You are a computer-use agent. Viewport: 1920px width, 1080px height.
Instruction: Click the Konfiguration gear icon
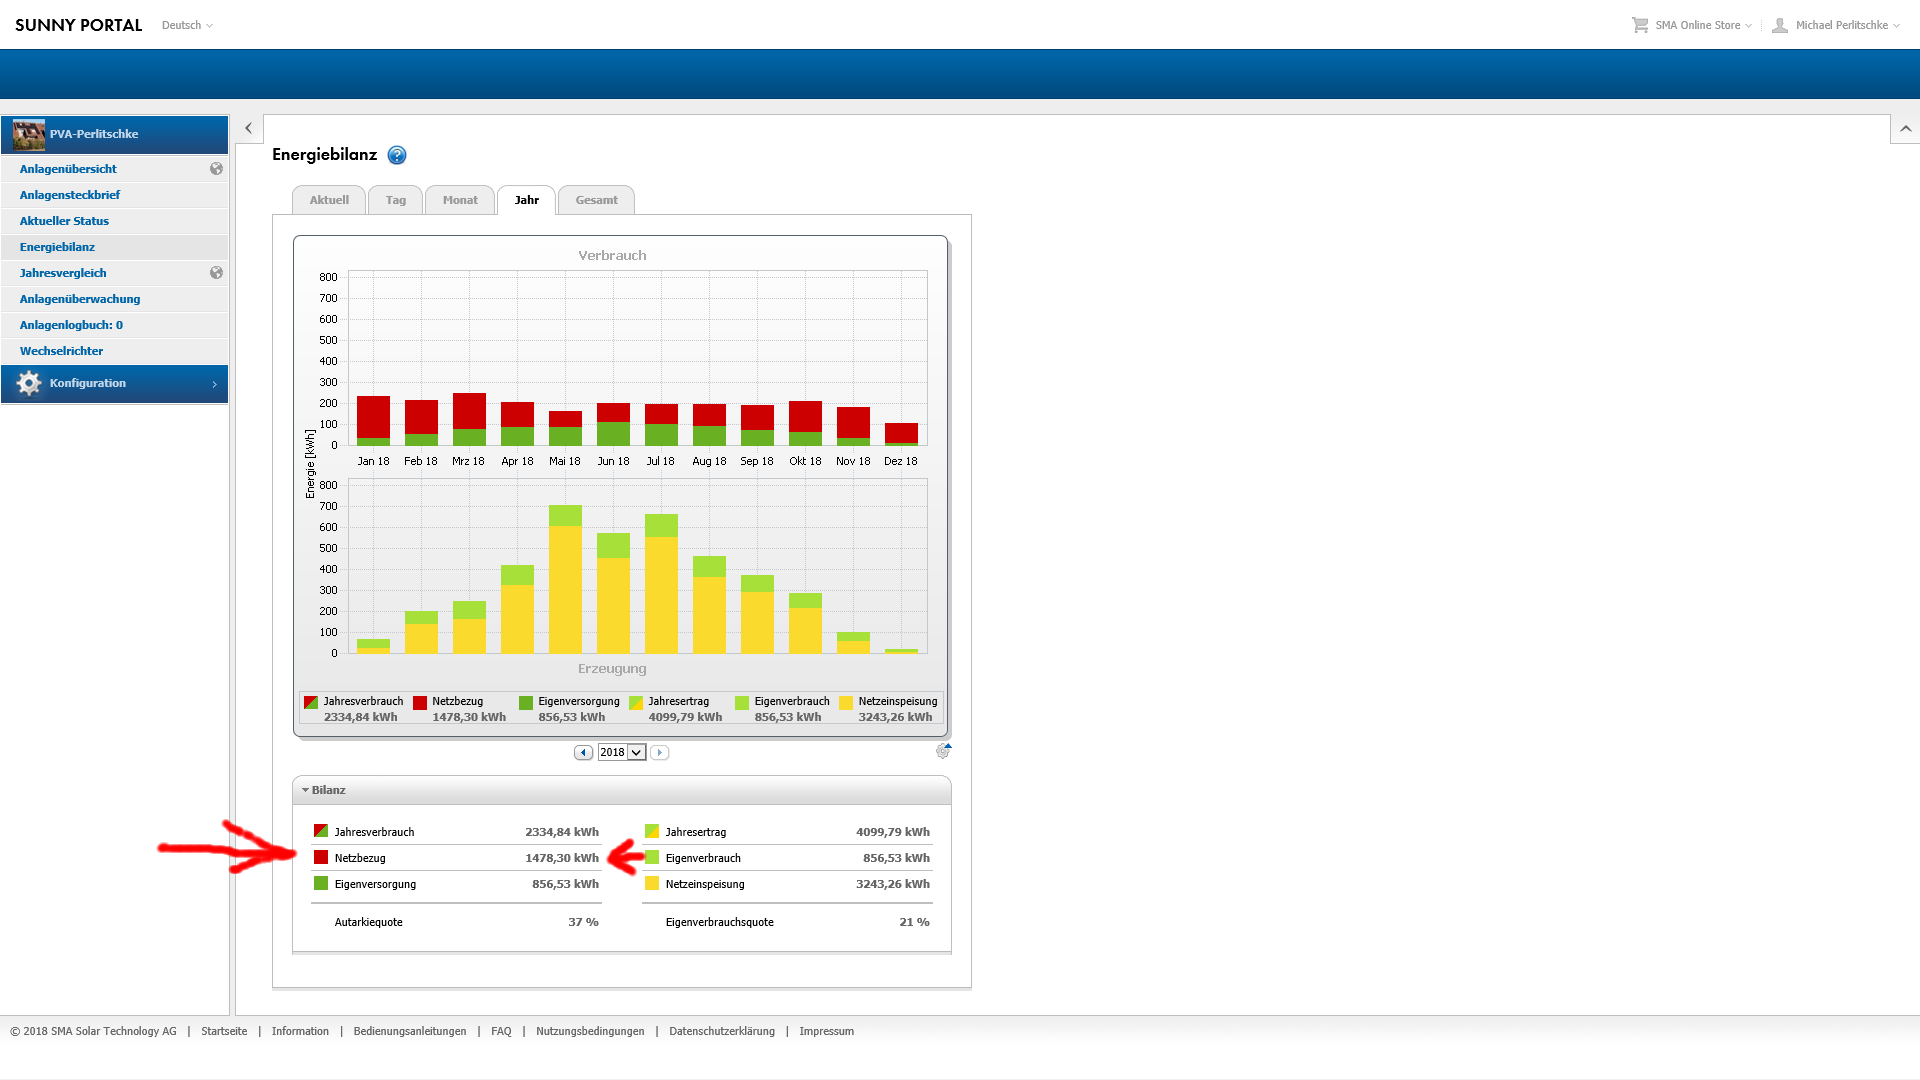29,383
